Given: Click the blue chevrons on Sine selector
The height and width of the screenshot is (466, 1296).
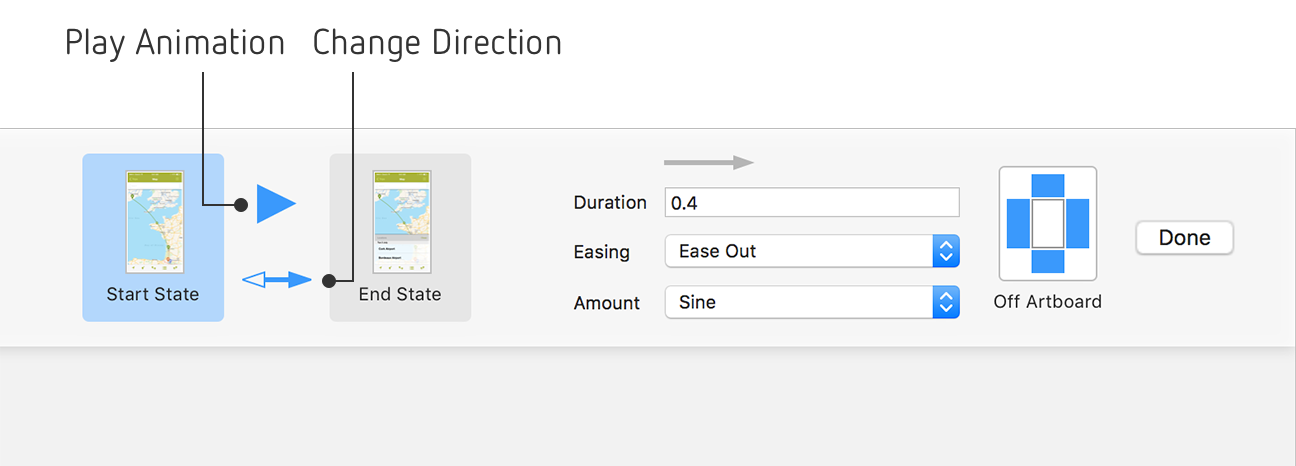Looking at the screenshot, I should click(x=946, y=302).
